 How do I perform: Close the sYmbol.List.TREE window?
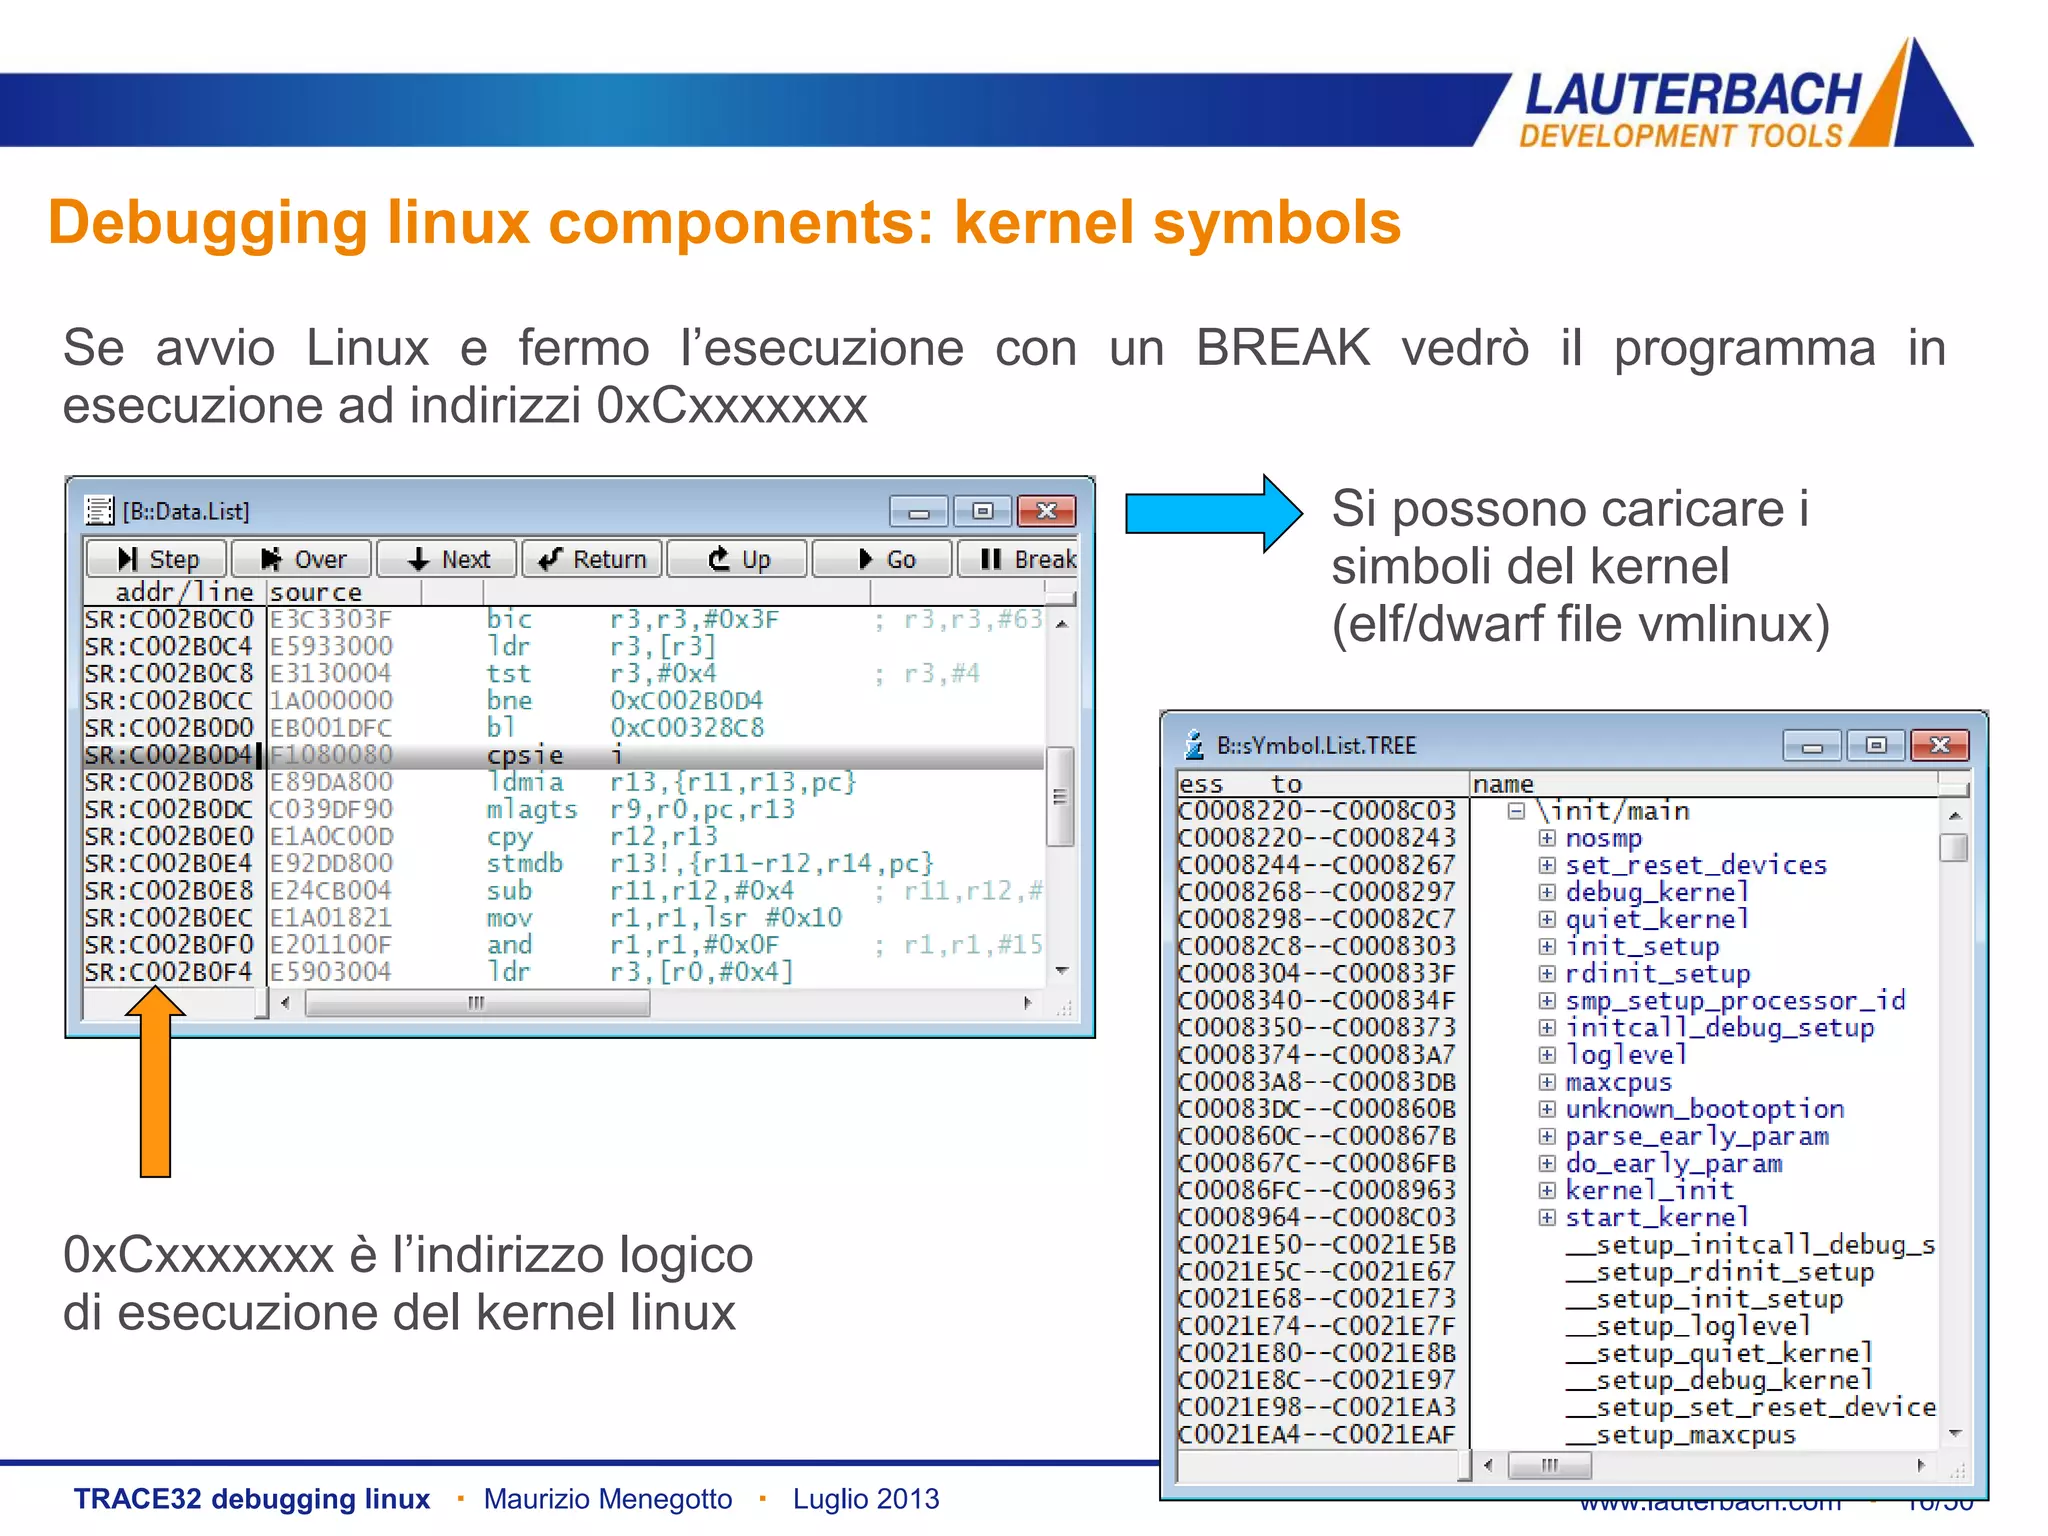click(x=1939, y=745)
